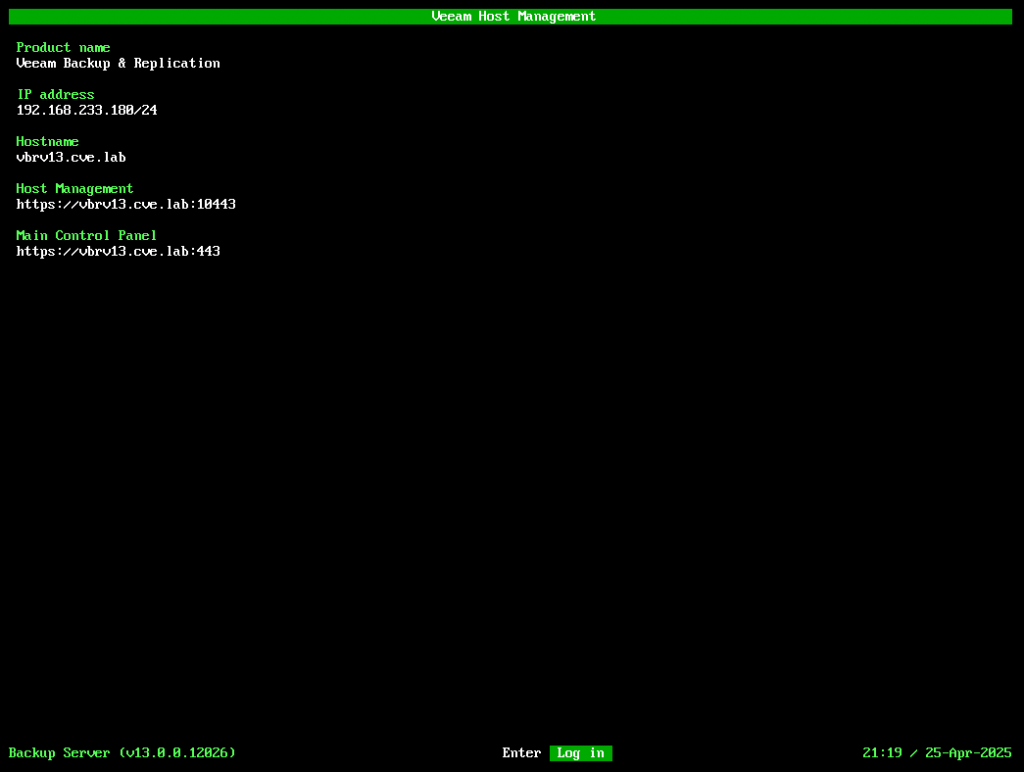Click the Enter key hint
This screenshot has height=772, width=1024.
pyautogui.click(x=521, y=753)
